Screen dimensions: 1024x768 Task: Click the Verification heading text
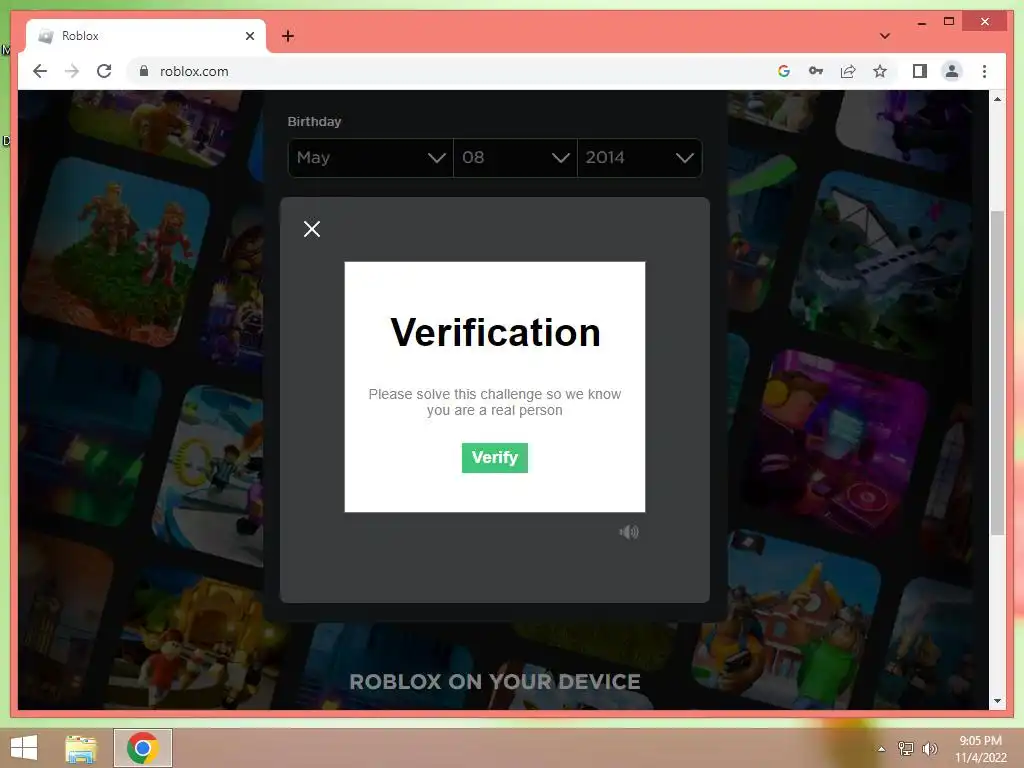(x=495, y=332)
